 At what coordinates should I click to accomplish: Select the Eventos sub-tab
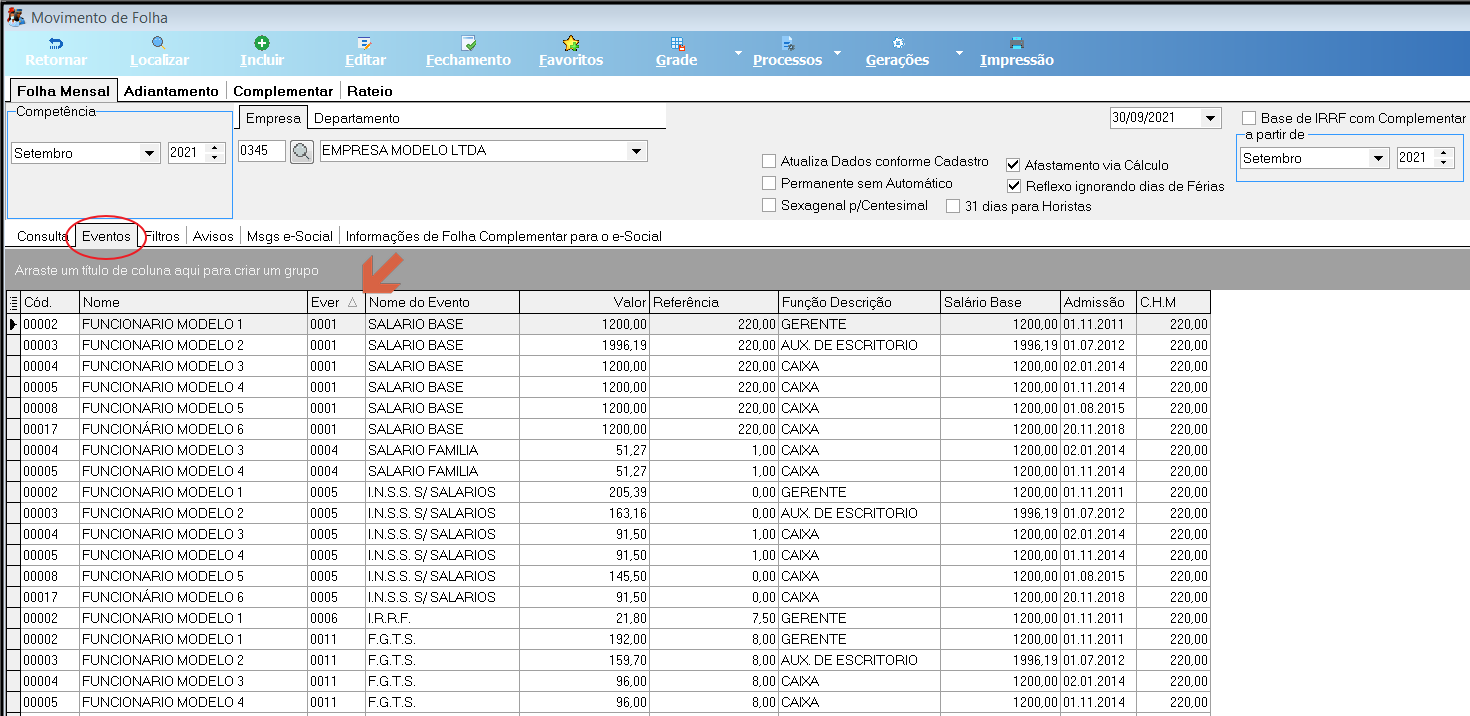click(106, 237)
